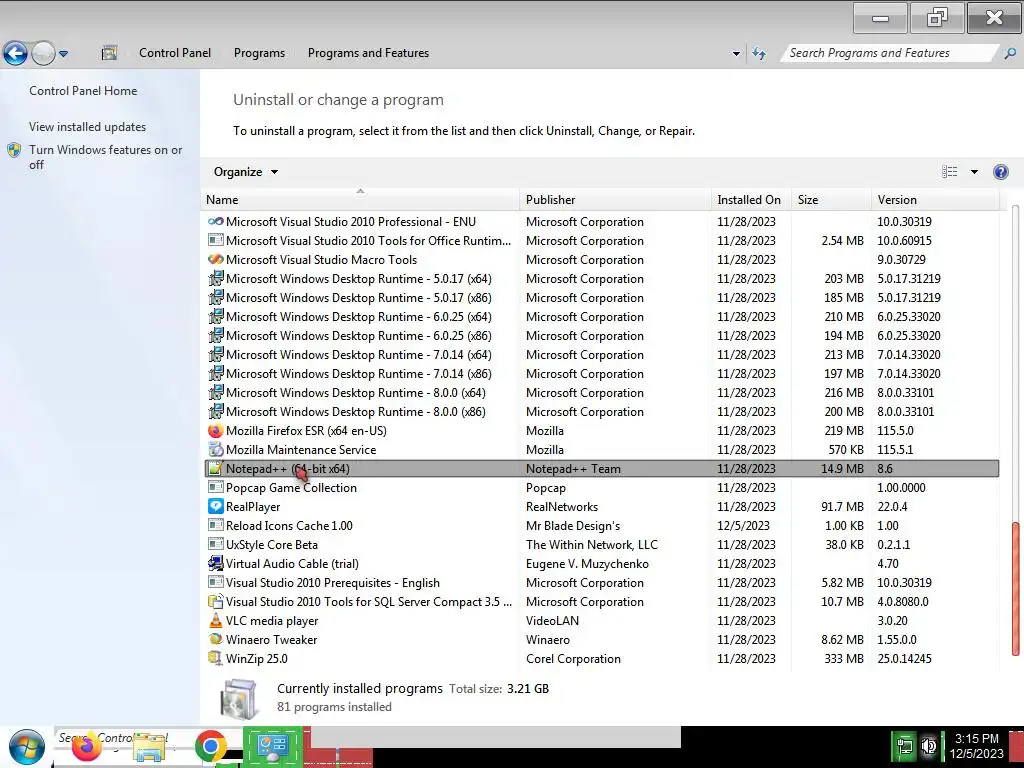Sort list by Publisher column header
Viewport: 1024px width, 768px height.
coord(615,200)
